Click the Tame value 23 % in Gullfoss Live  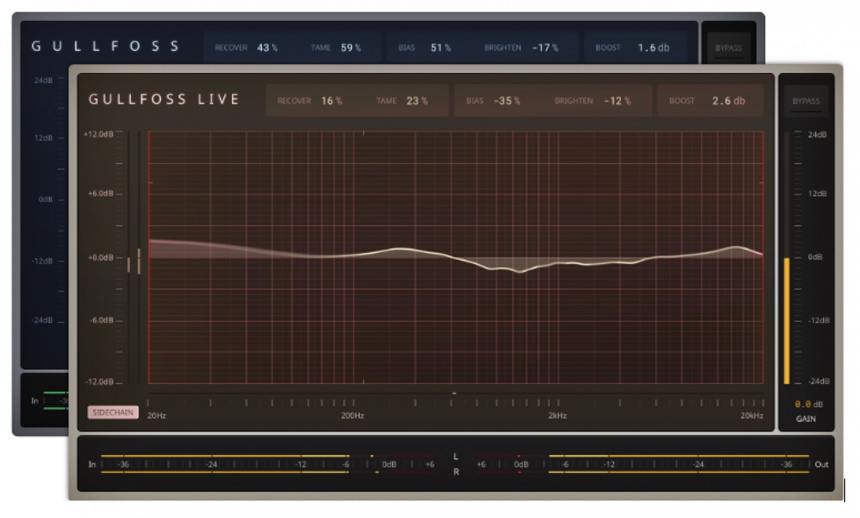[417, 101]
